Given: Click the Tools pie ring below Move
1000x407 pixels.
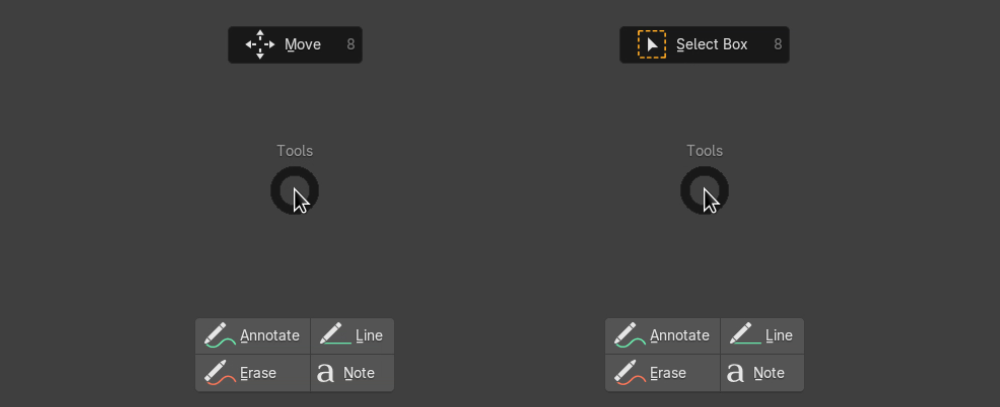Looking at the screenshot, I should click(x=295, y=190).
